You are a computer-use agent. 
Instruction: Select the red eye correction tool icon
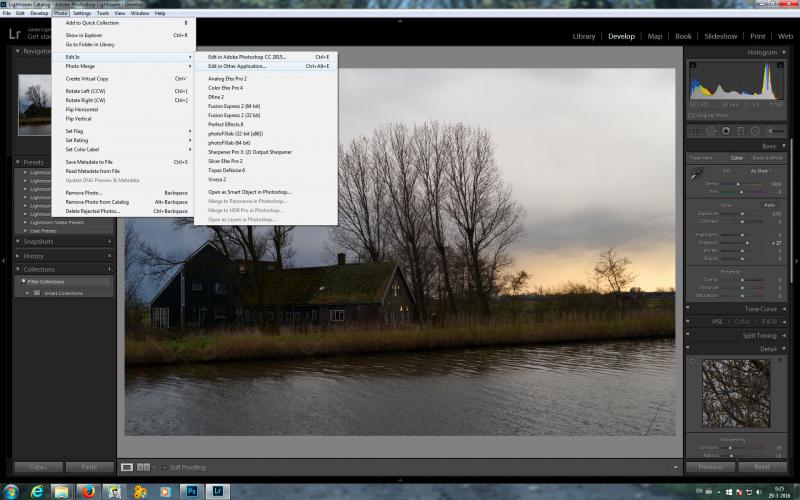pyautogui.click(x=726, y=131)
